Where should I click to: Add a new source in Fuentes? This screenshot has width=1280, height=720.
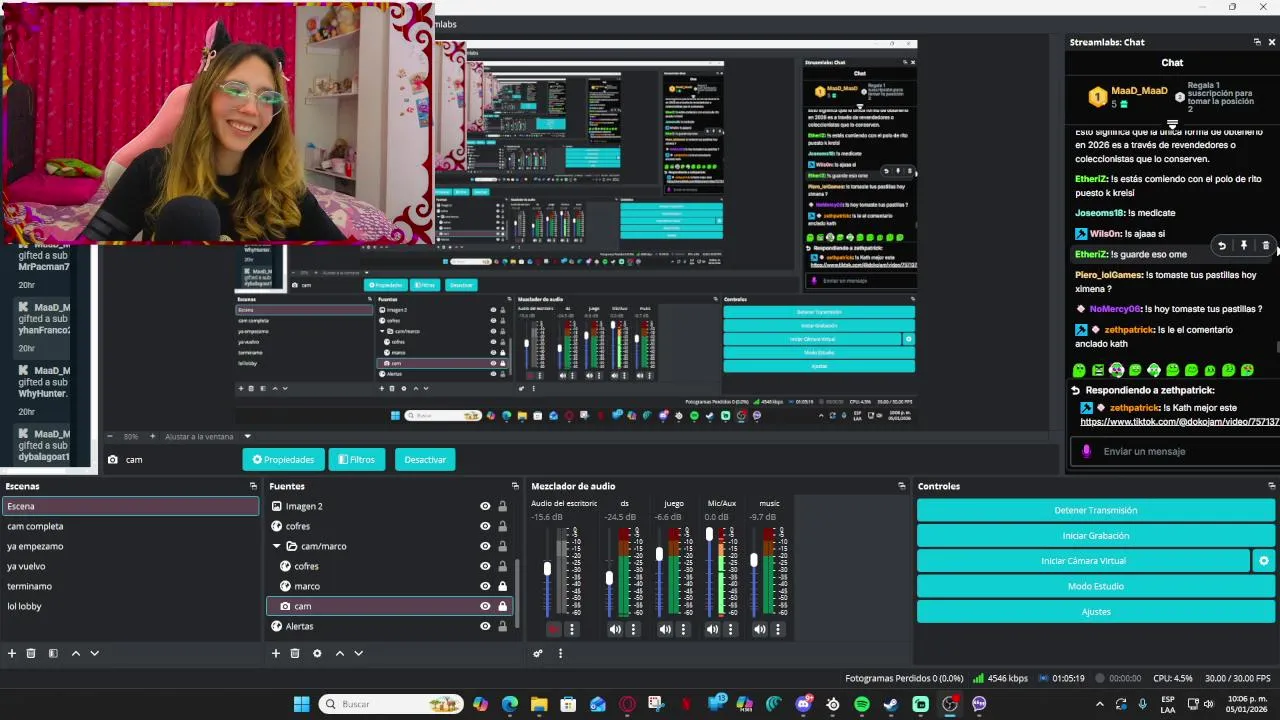(x=276, y=653)
